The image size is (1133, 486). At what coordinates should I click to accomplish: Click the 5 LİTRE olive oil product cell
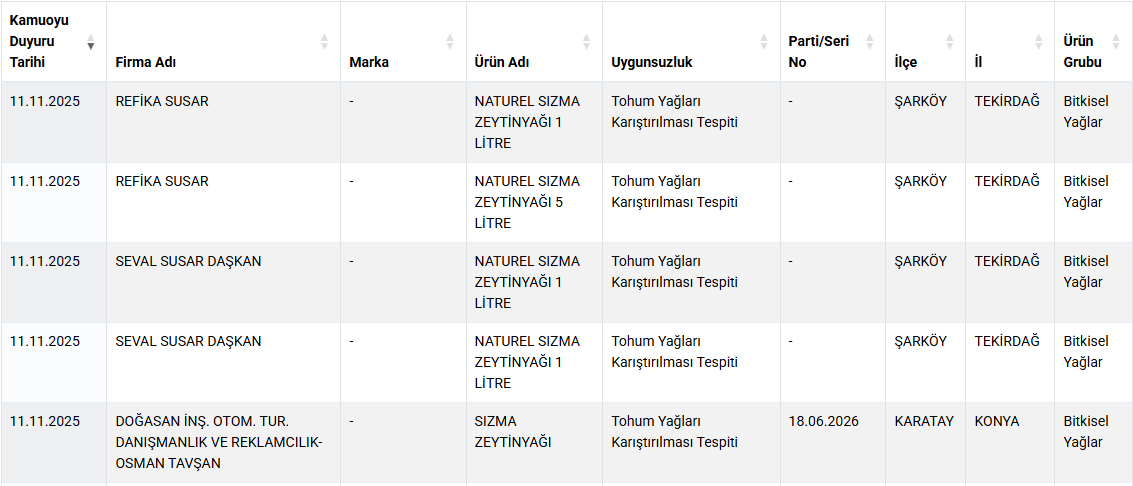[526, 202]
